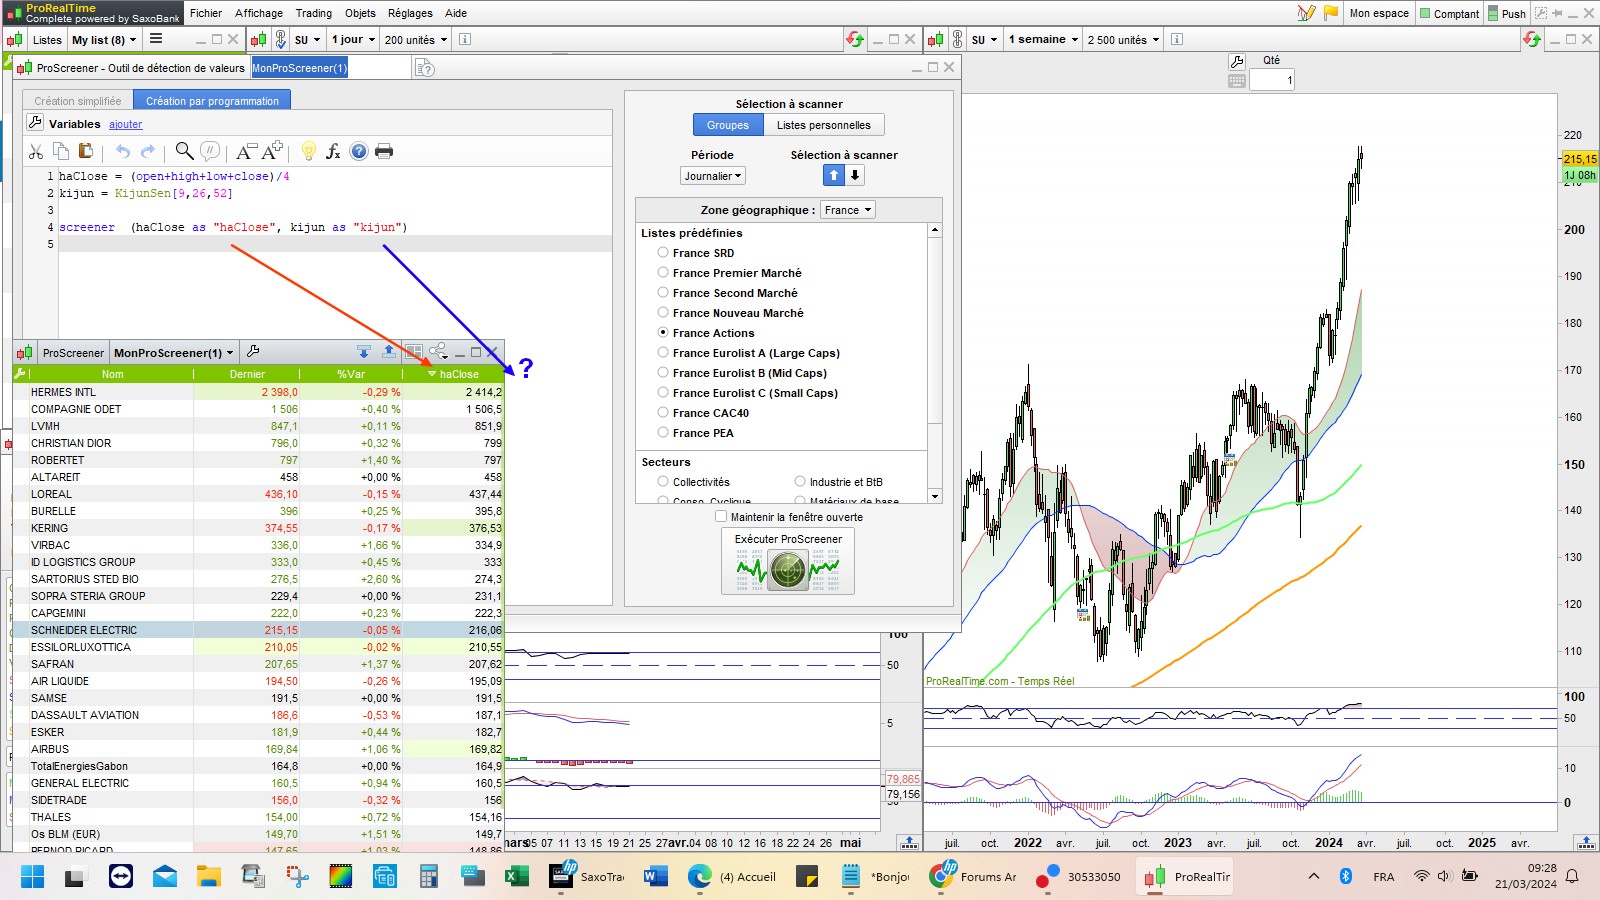Expand the Période Journalier dropdown
The image size is (1600, 900).
(x=713, y=176)
